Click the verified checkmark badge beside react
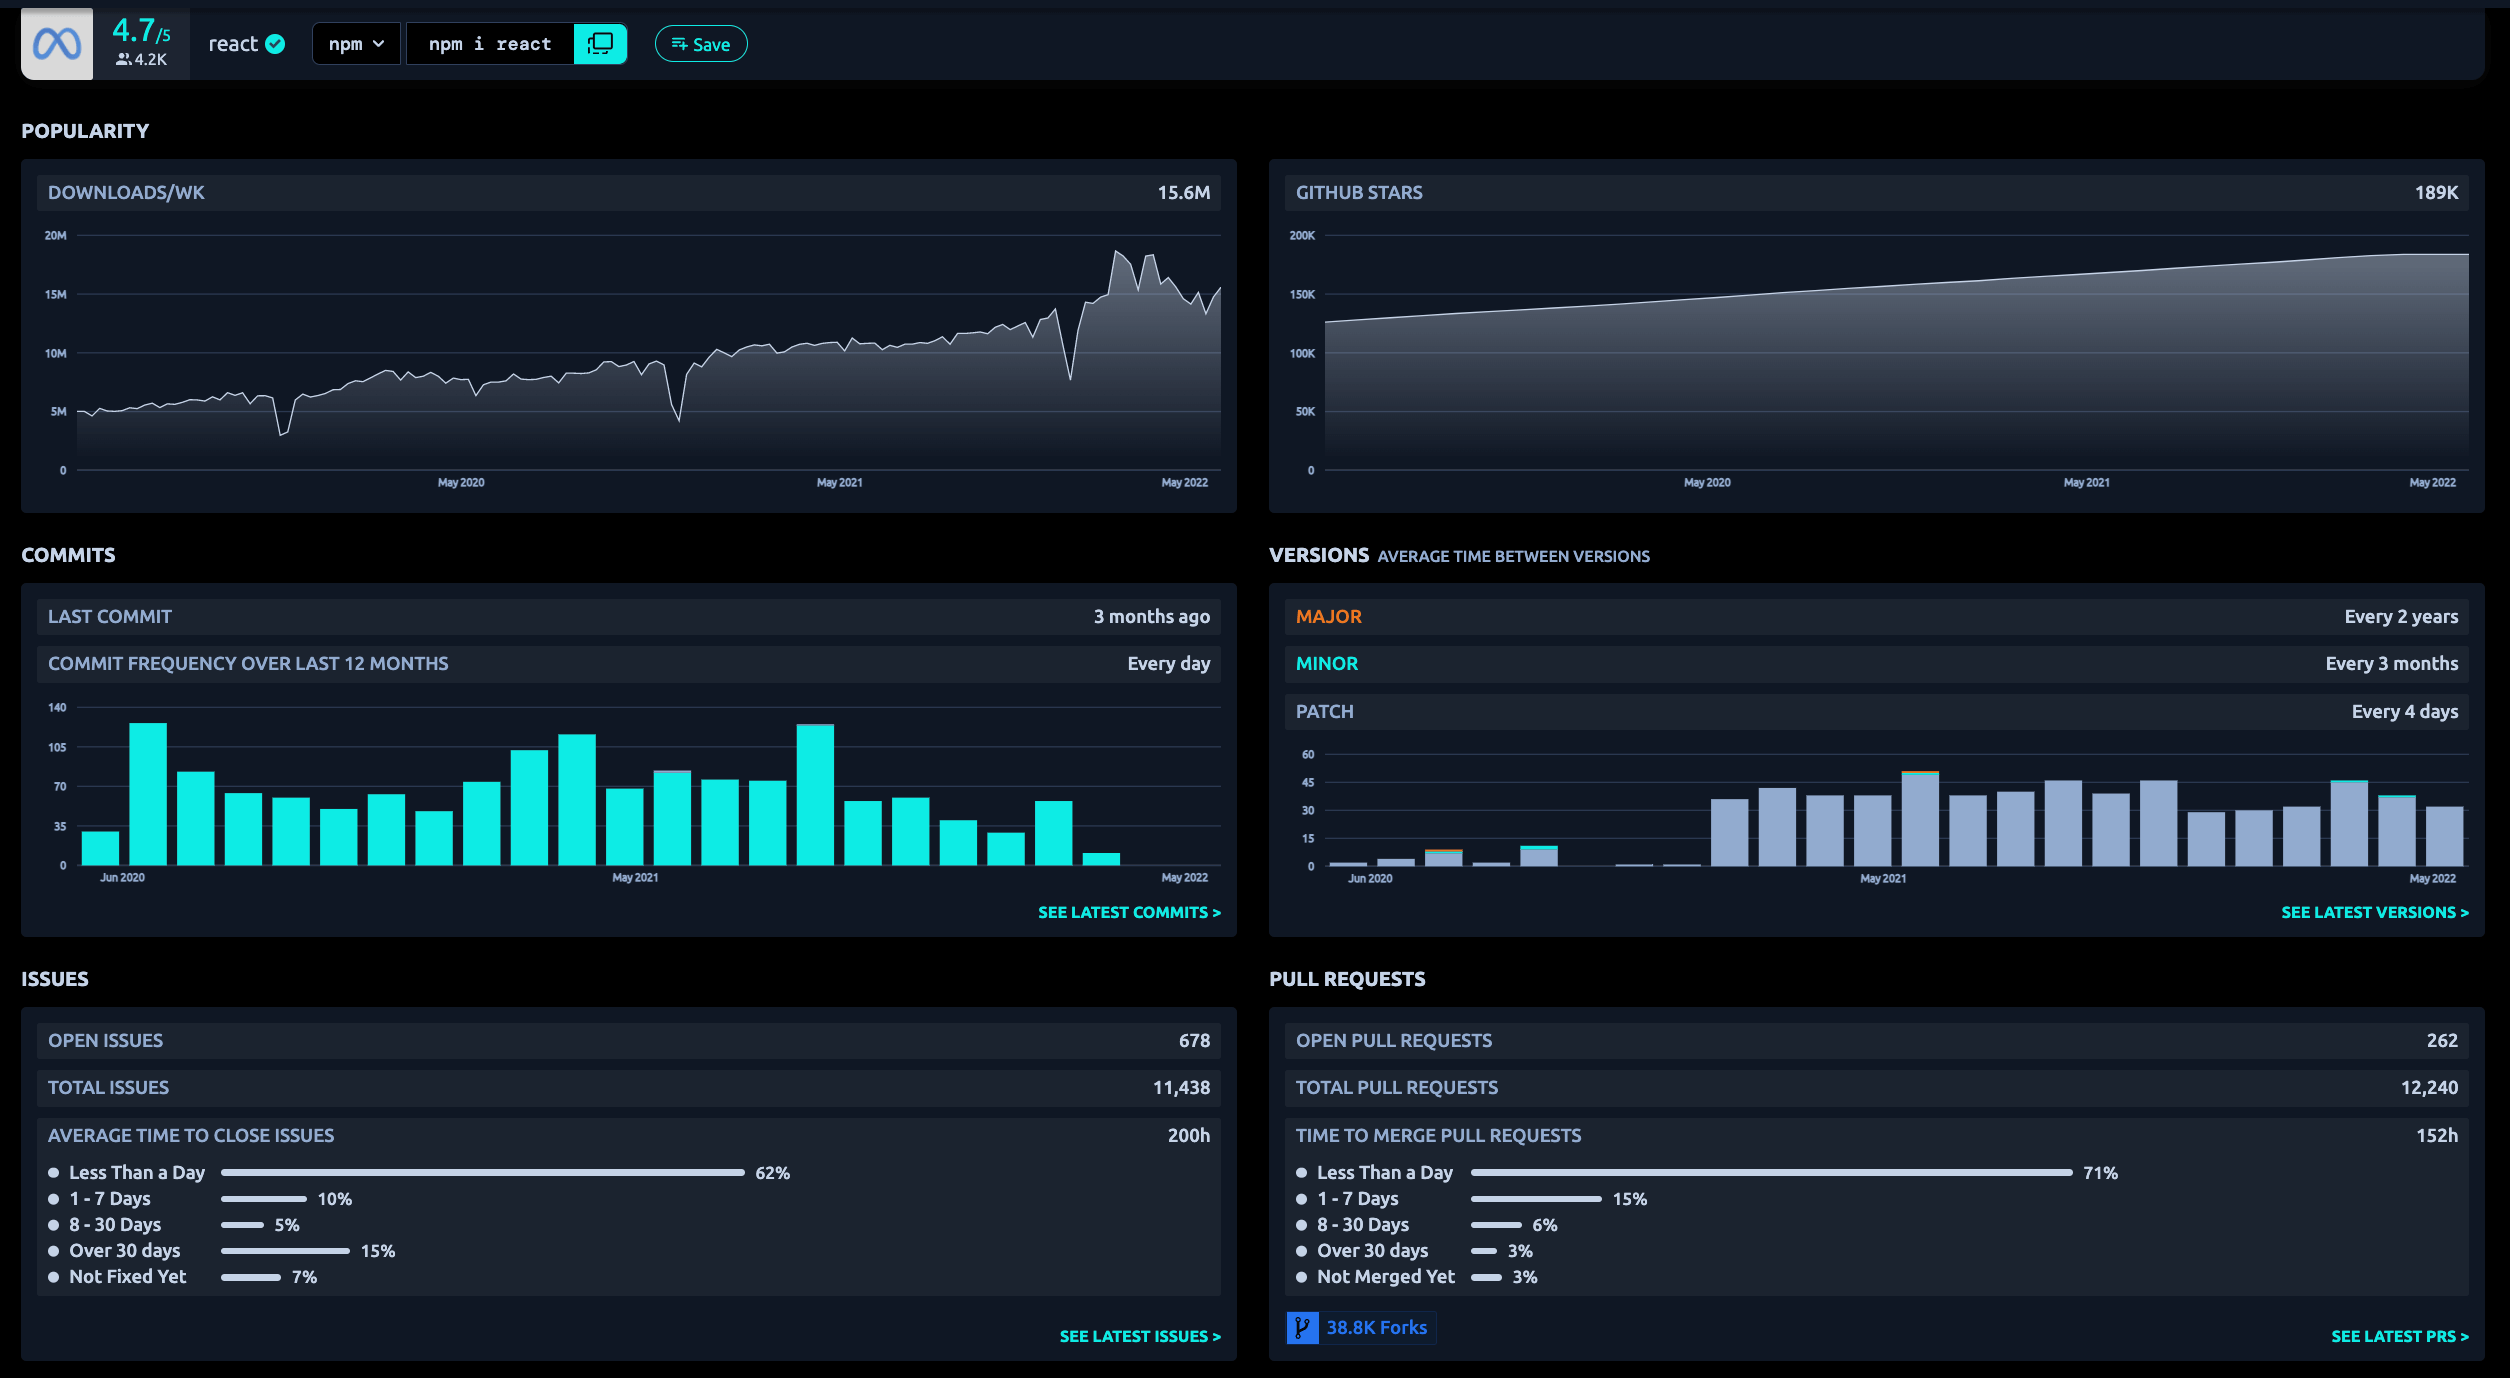This screenshot has width=2510, height=1378. click(x=276, y=44)
